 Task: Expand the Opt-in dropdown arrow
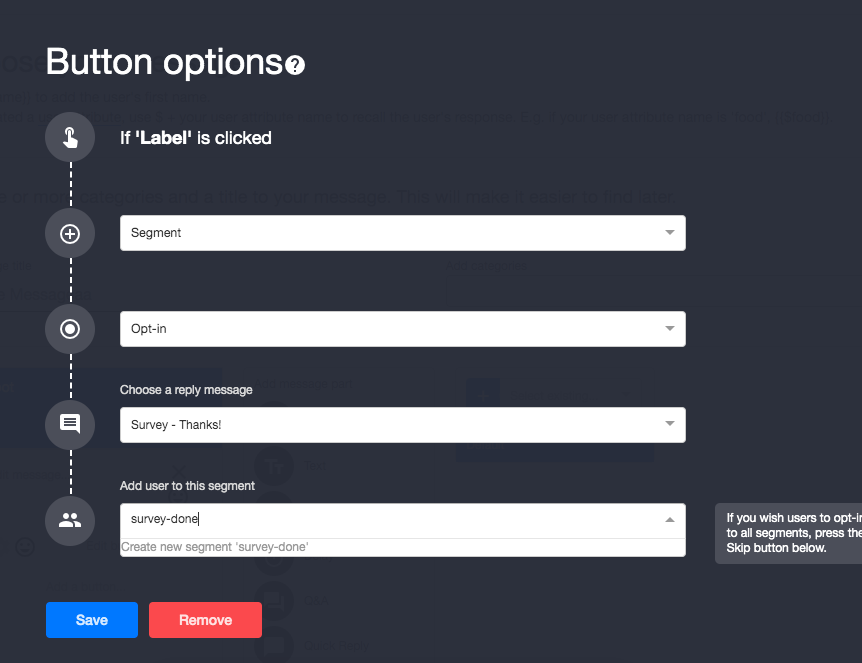(670, 329)
